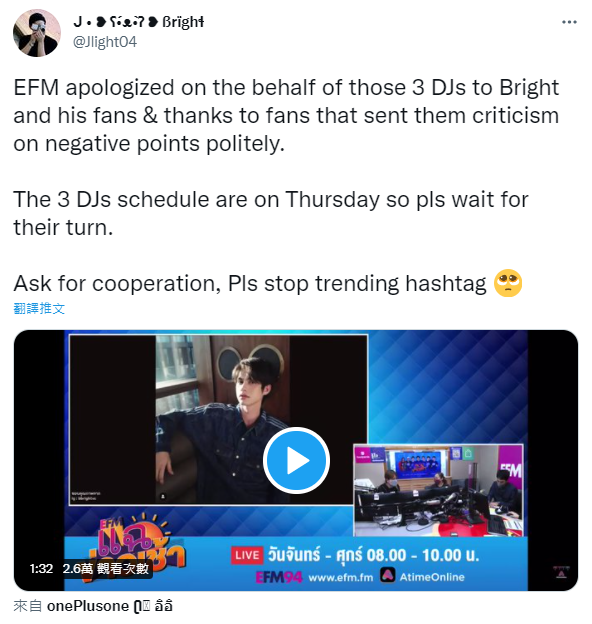Click the show logo at video bottom-left
Image resolution: width=592 pixels, height=624 pixels.
coord(133,547)
